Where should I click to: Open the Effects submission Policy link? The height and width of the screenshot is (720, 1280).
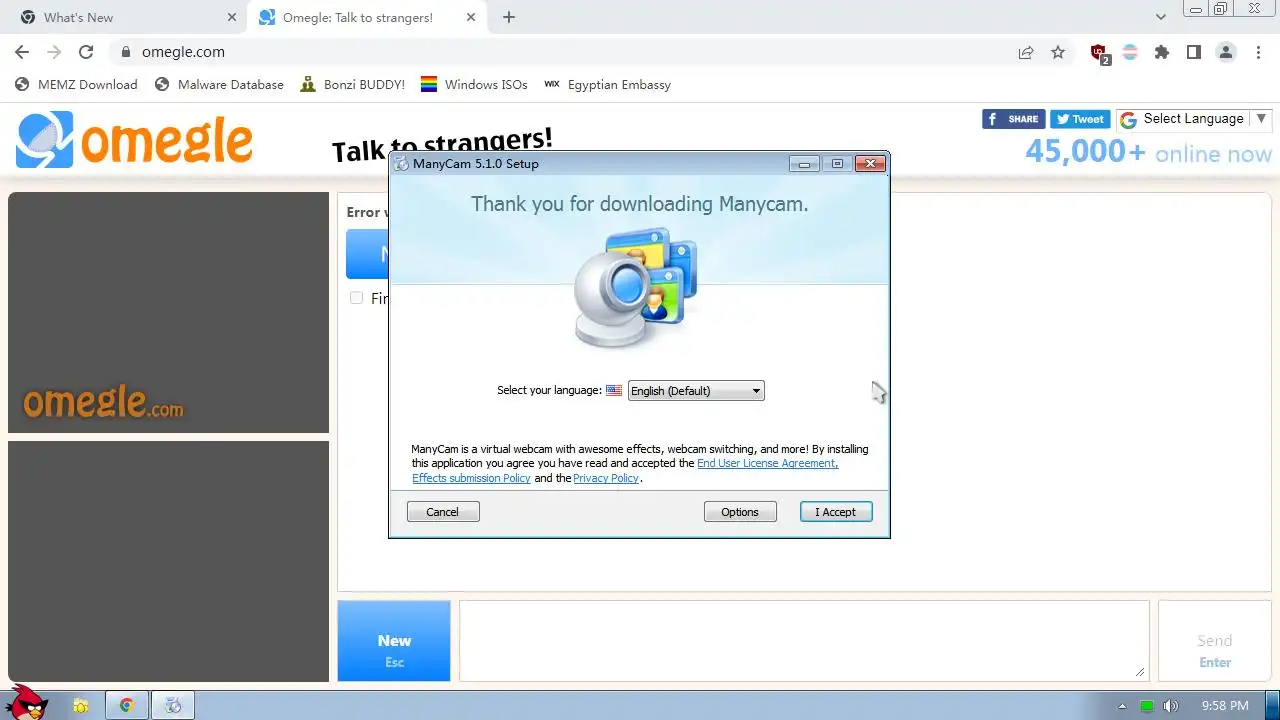471,478
